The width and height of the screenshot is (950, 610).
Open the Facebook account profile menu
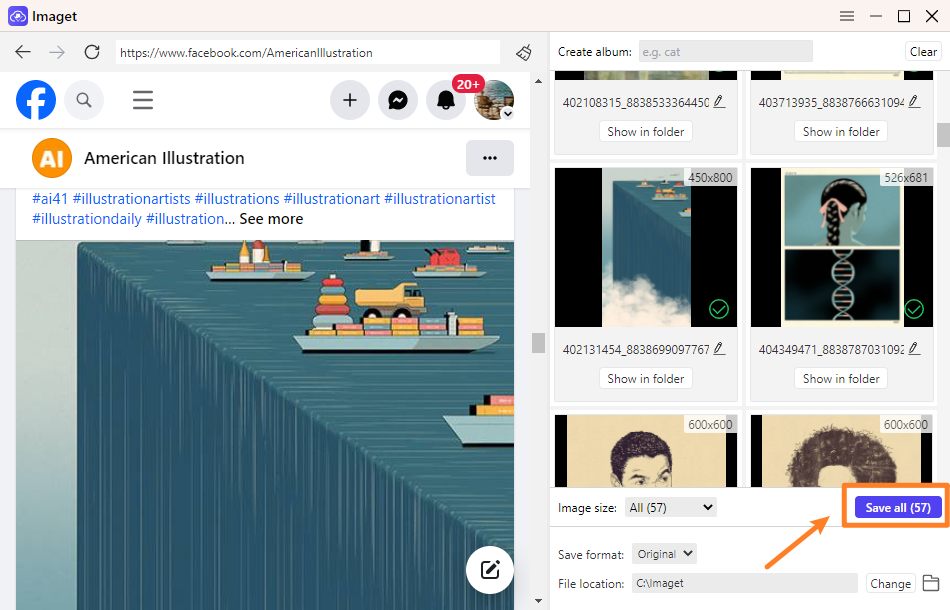tap(494, 100)
